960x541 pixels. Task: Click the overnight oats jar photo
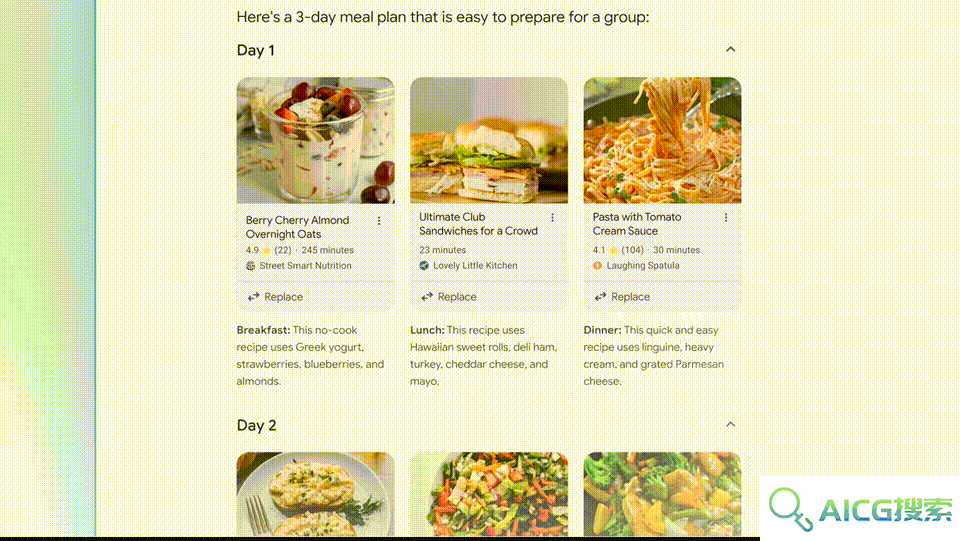[x=316, y=140]
